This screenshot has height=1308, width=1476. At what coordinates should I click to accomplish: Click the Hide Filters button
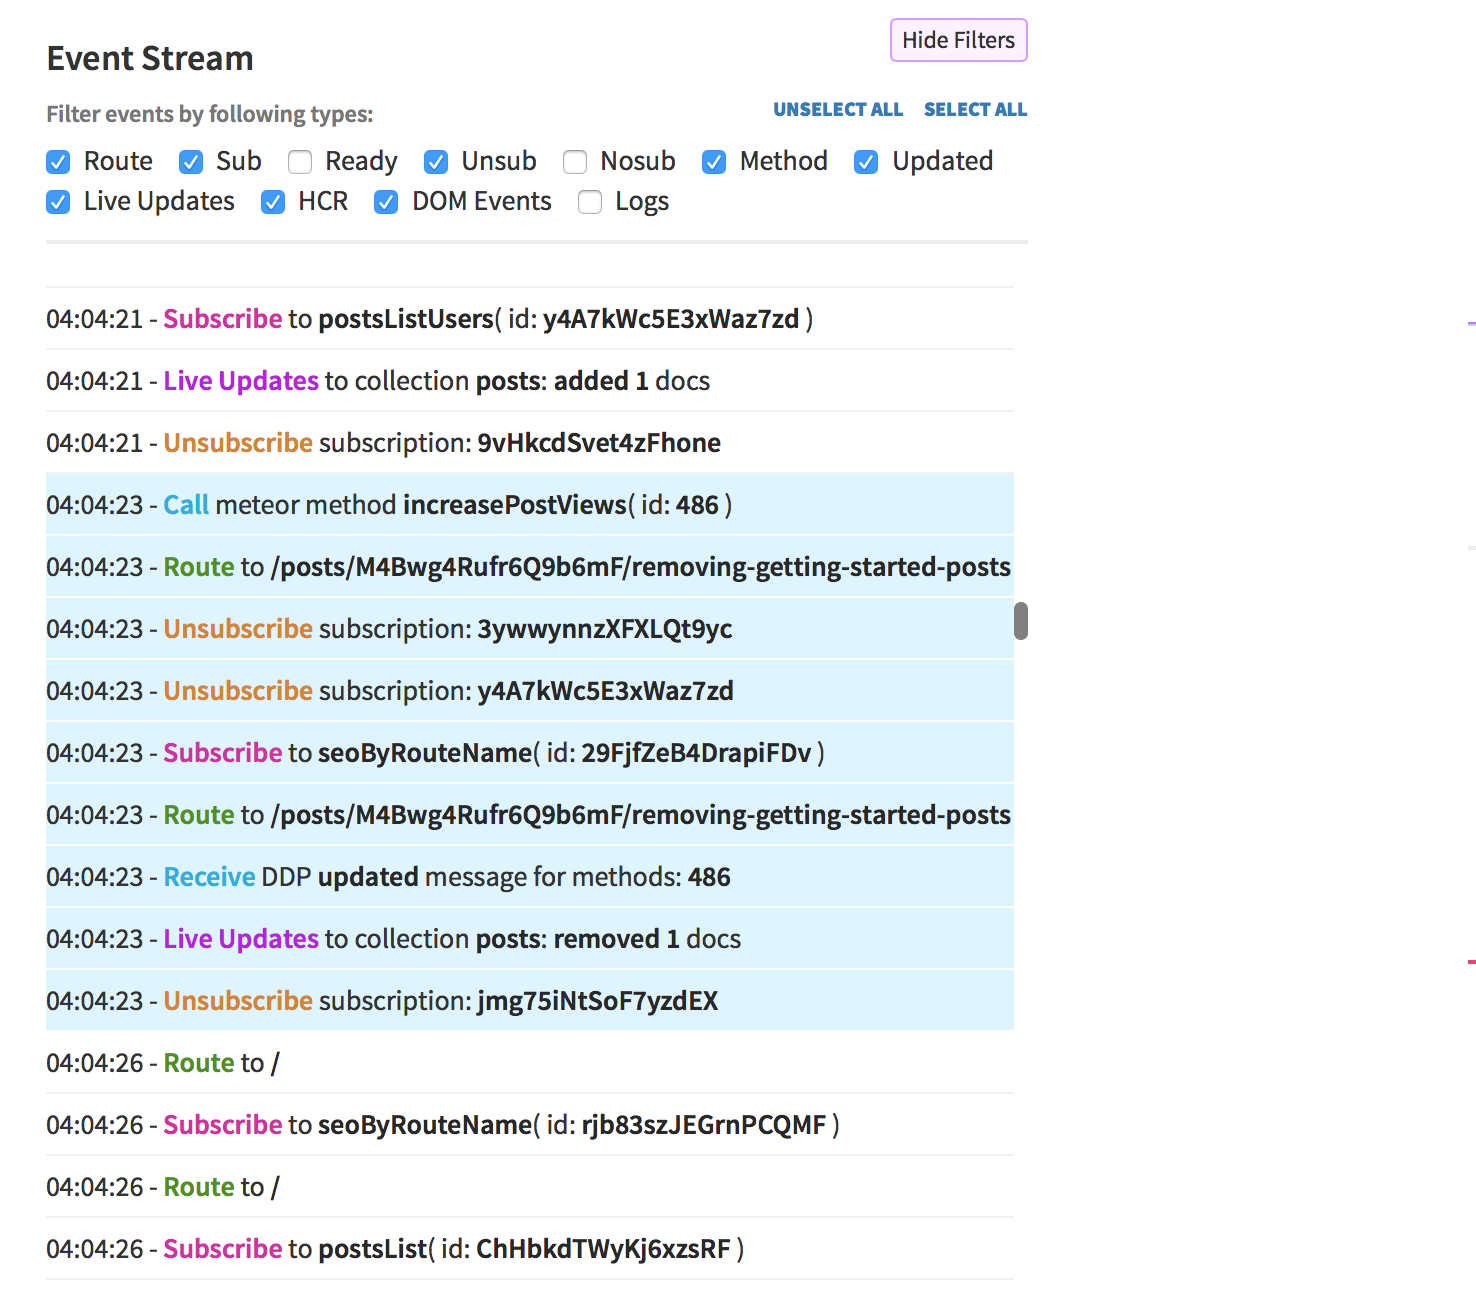958,40
